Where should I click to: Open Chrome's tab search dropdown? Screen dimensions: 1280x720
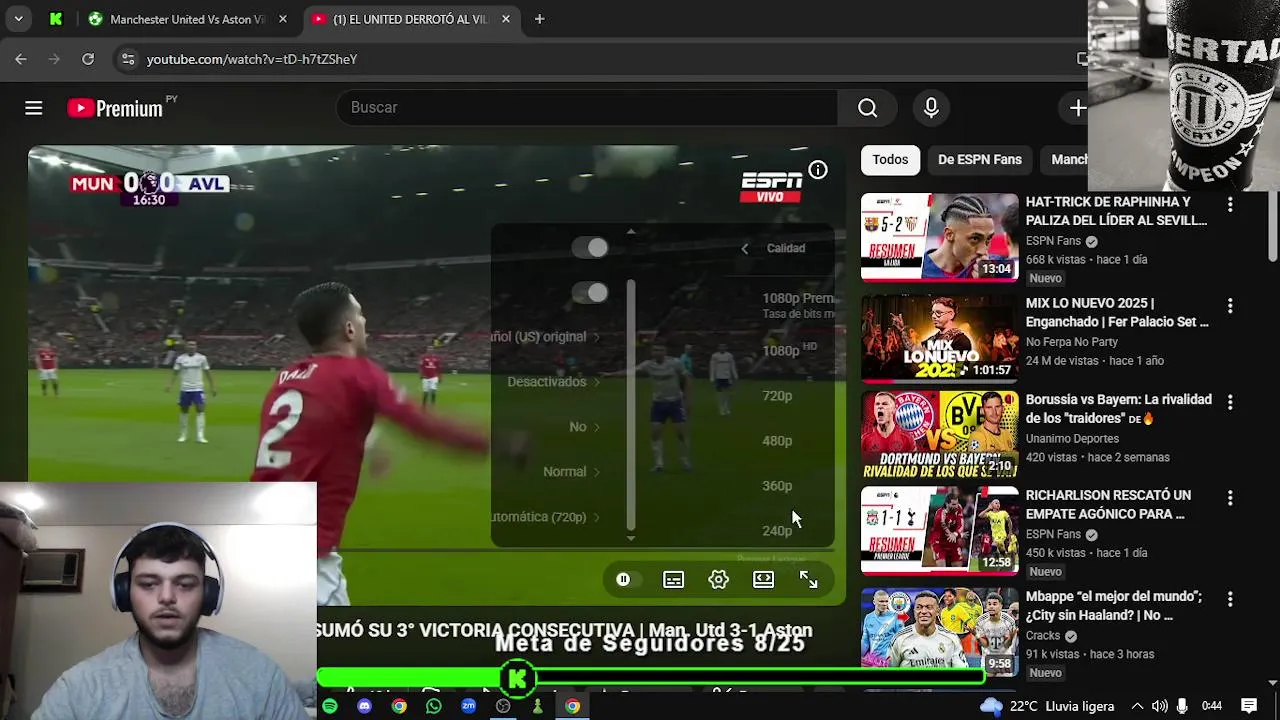tap(18, 19)
